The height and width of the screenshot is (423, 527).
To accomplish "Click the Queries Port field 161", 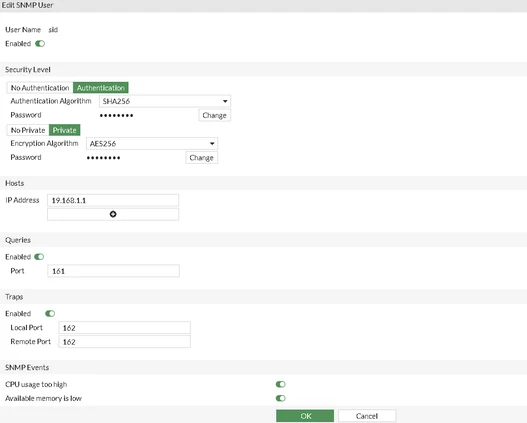I will 113,271.
